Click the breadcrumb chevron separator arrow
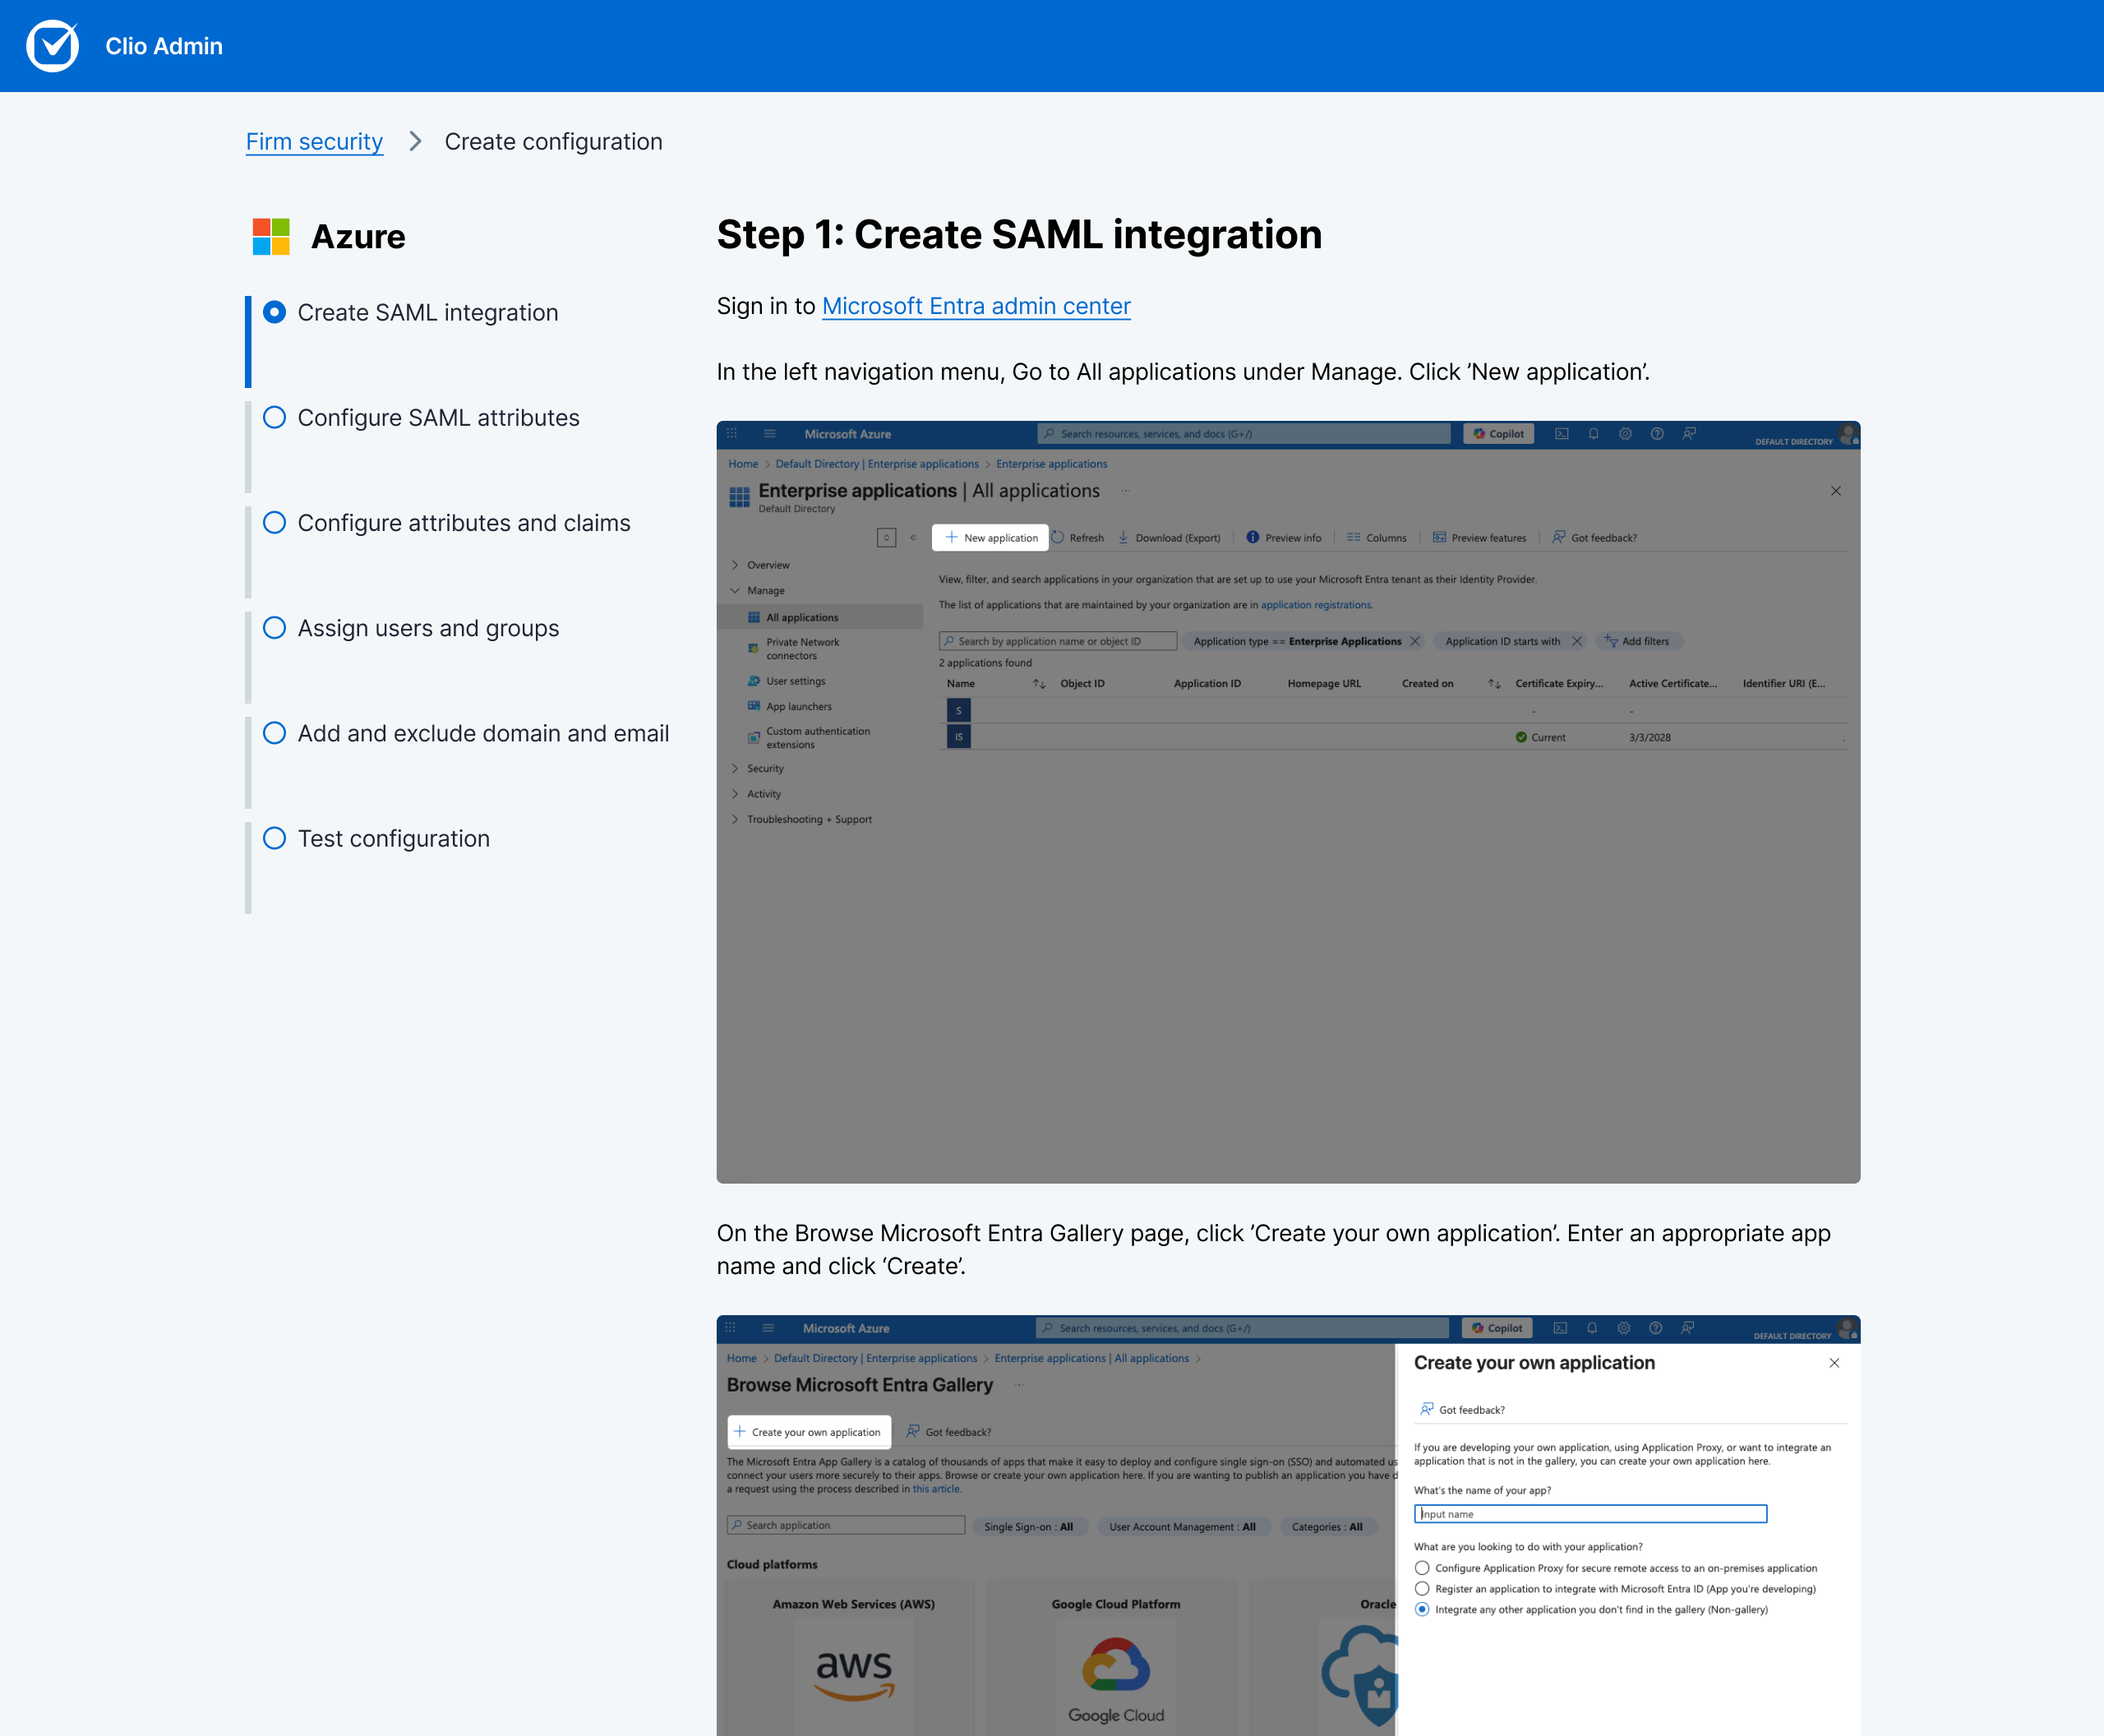The image size is (2104, 1736). 415,141
